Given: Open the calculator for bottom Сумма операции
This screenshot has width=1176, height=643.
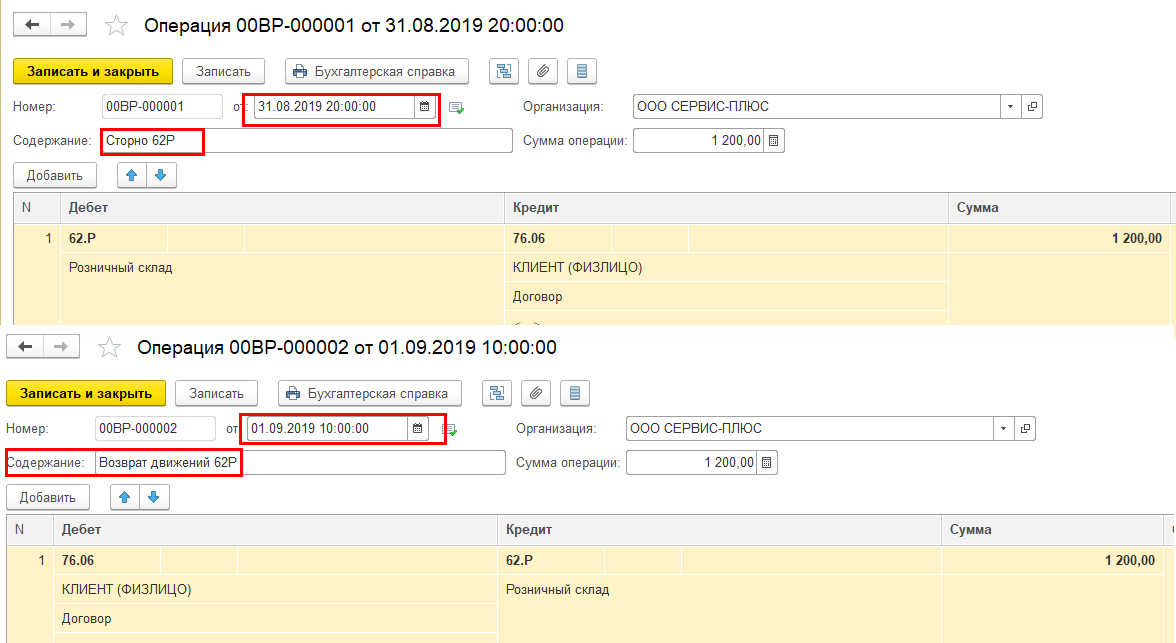Looking at the screenshot, I should point(767,462).
